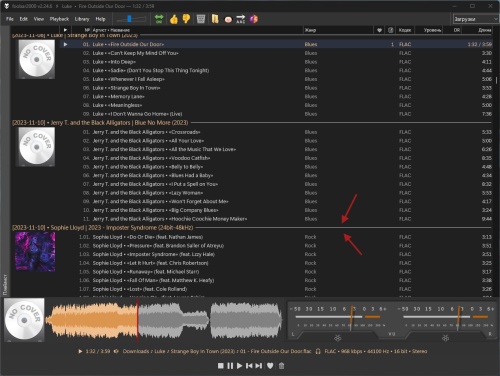Click the vertical Плейлист tab on left edge
500x376 pixels.
pyautogui.click(x=5, y=284)
